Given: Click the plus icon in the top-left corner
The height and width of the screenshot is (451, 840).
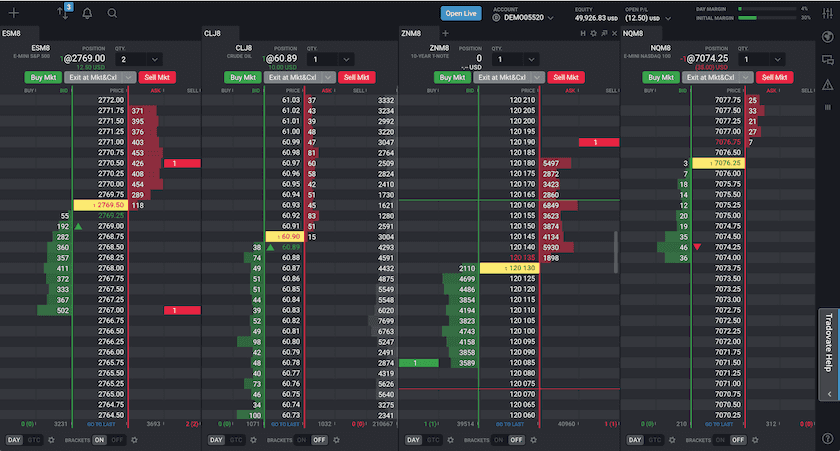Looking at the screenshot, I should (x=14, y=13).
